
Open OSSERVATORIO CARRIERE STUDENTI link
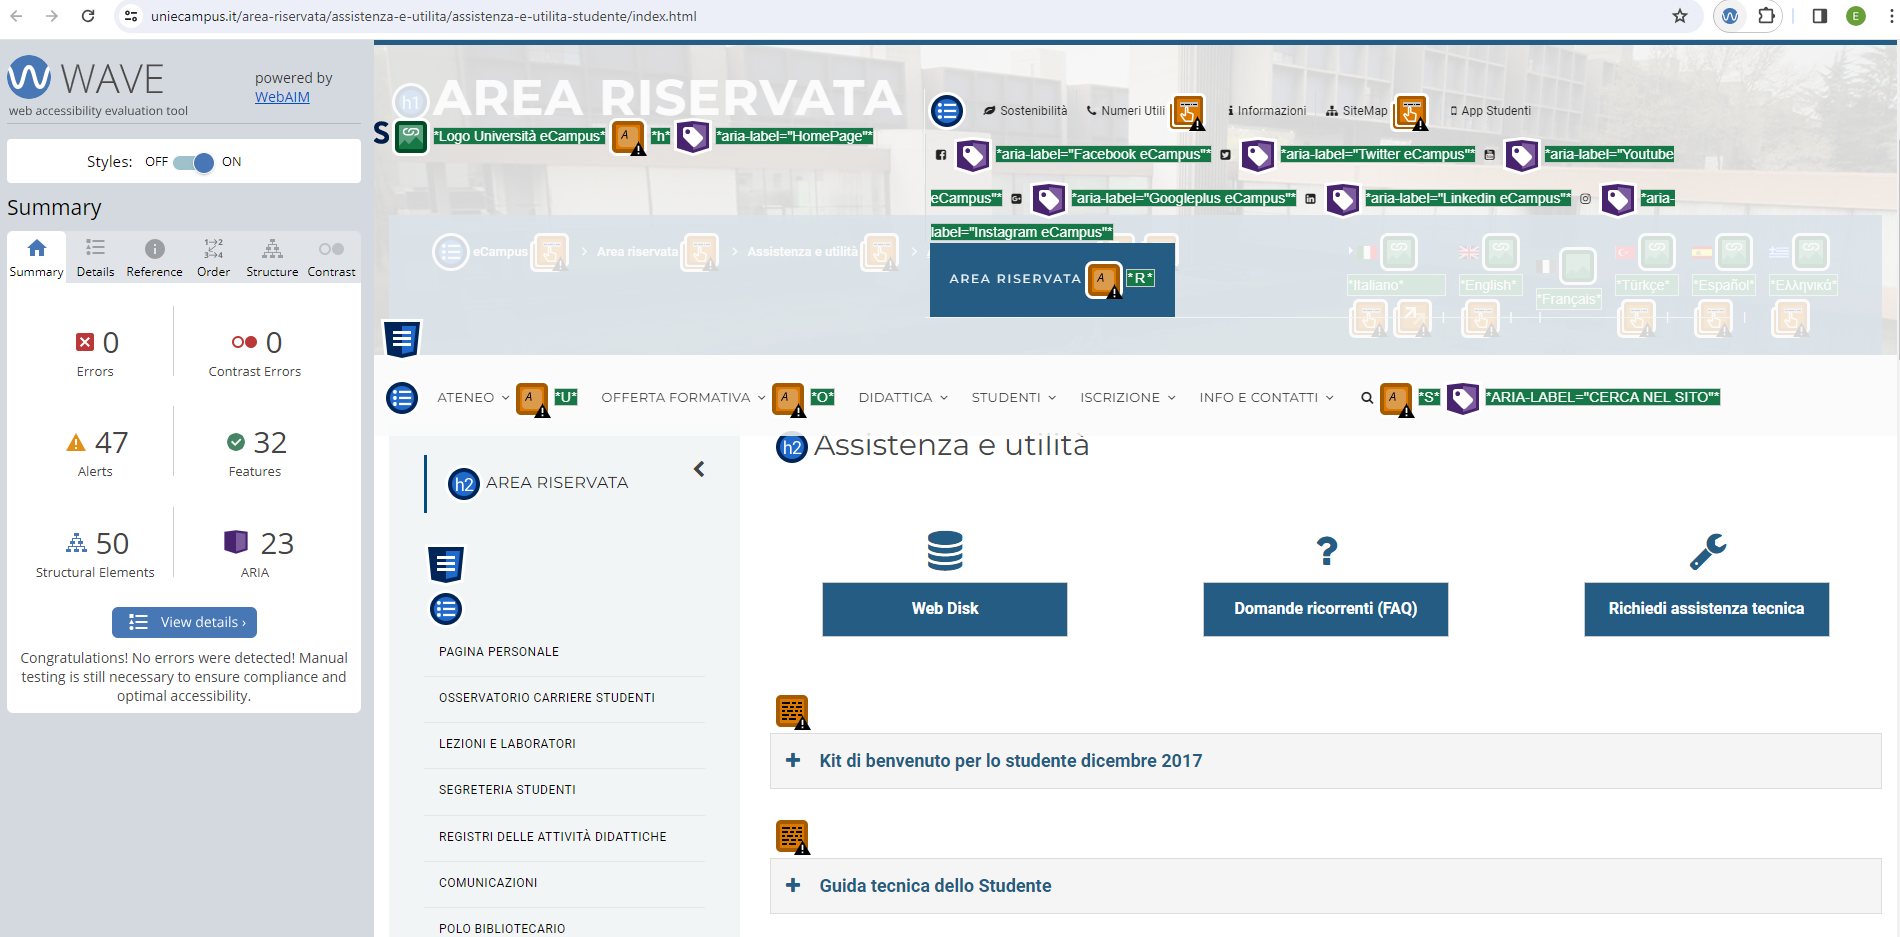tap(547, 698)
